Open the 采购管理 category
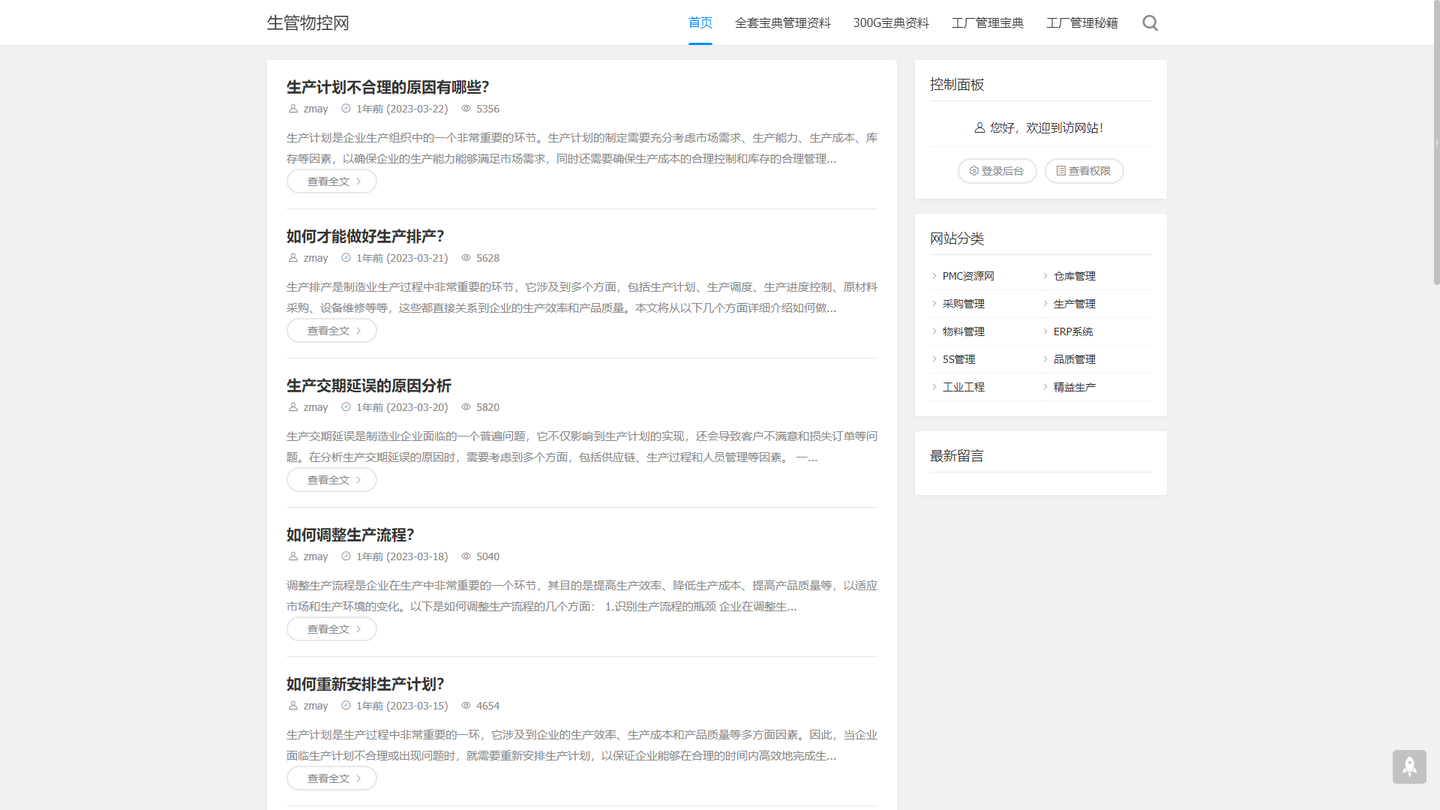Image resolution: width=1440 pixels, height=810 pixels. coord(963,304)
